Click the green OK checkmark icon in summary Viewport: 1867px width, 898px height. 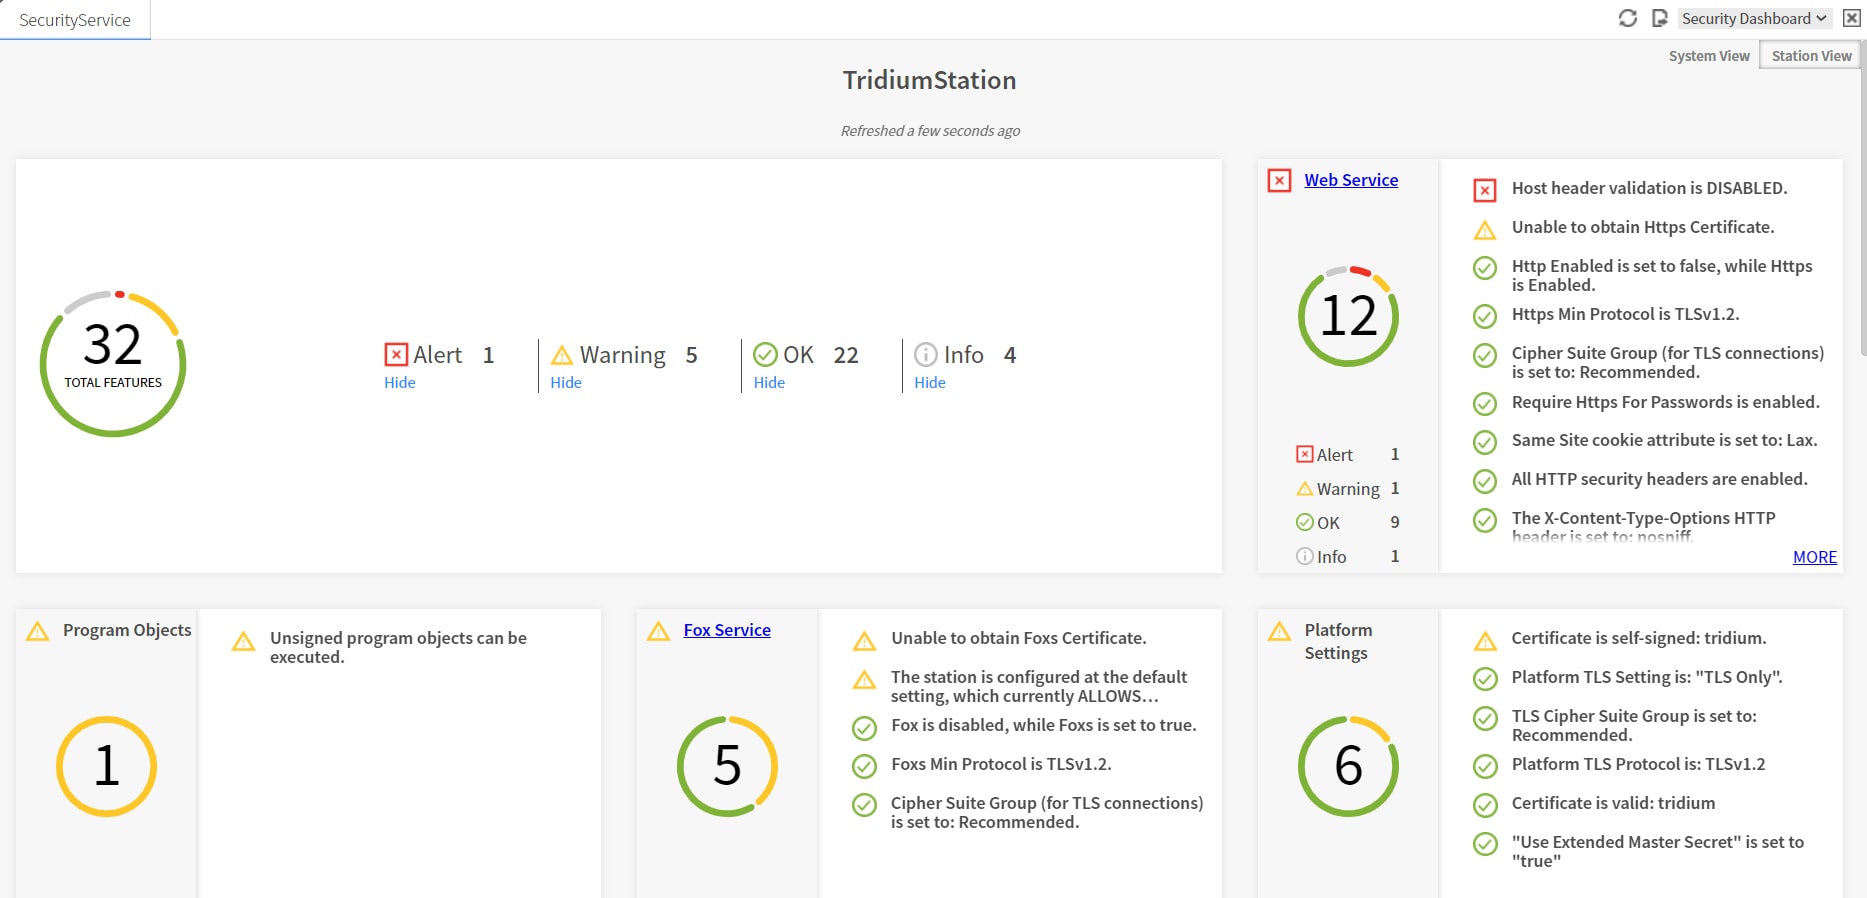765,355
